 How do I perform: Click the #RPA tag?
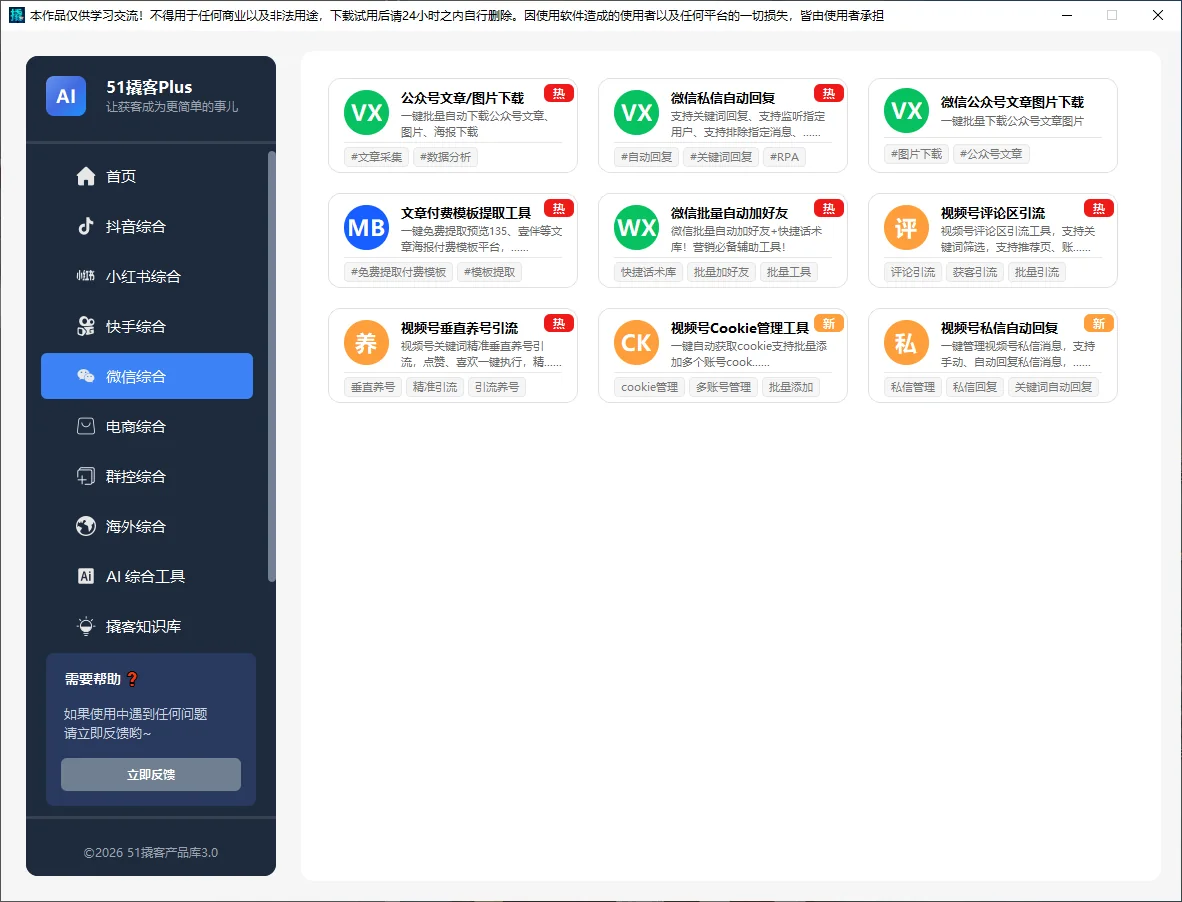point(784,157)
